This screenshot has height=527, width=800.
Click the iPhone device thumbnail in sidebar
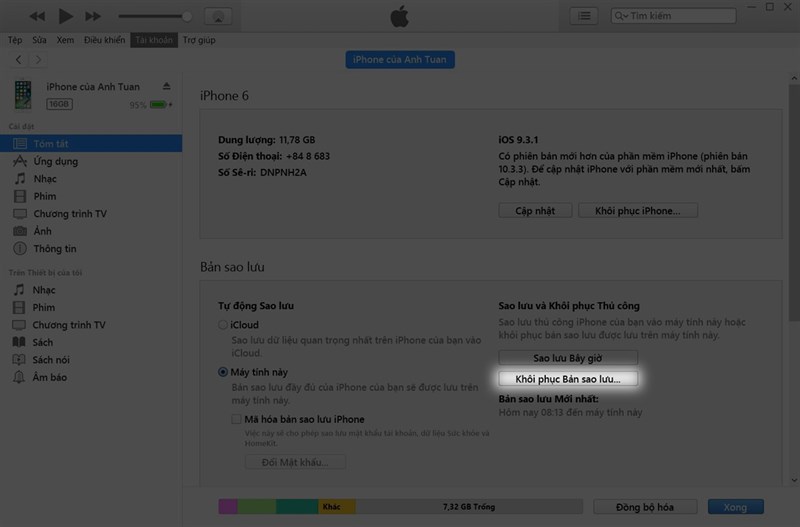point(23,94)
